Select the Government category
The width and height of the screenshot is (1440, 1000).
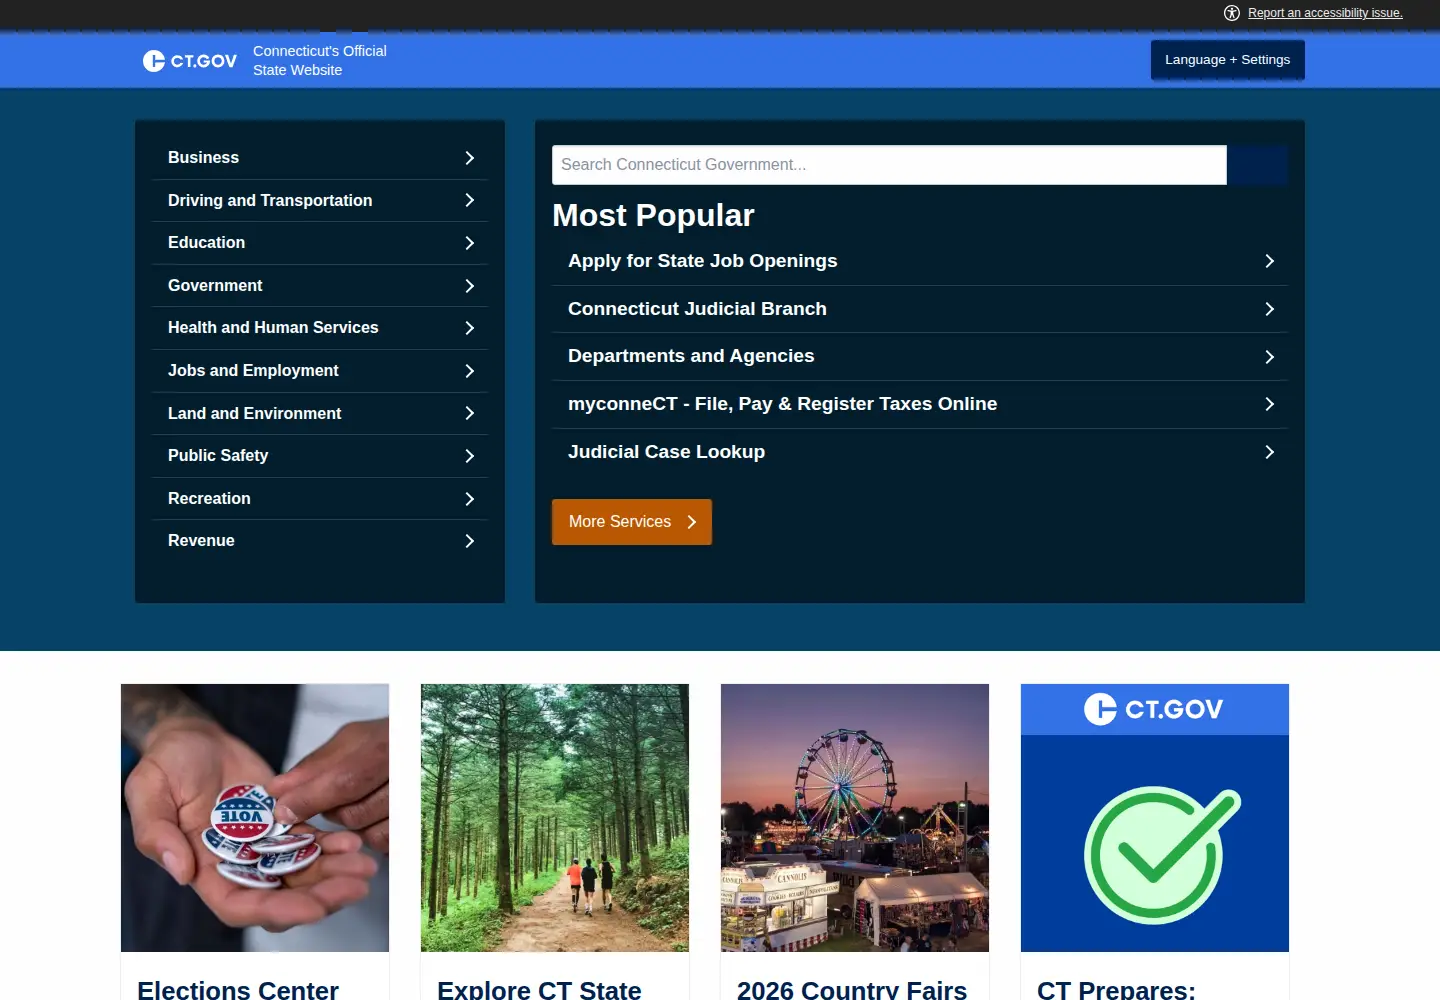pyautogui.click(x=320, y=286)
